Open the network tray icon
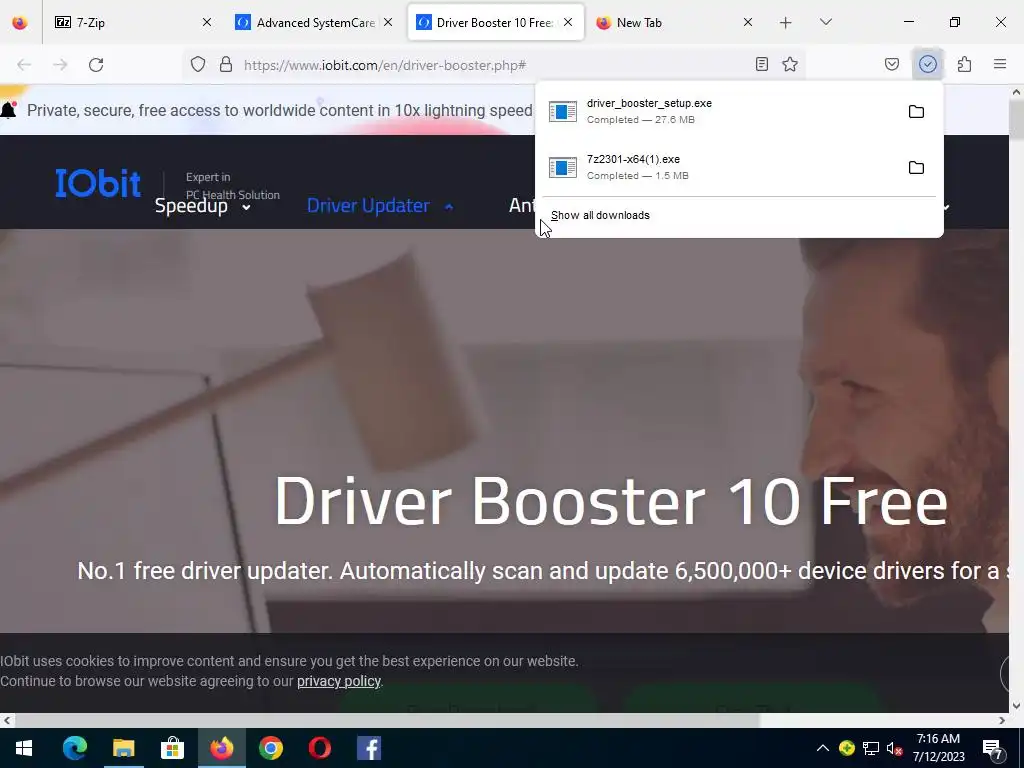This screenshot has height=768, width=1024. pos(871,748)
